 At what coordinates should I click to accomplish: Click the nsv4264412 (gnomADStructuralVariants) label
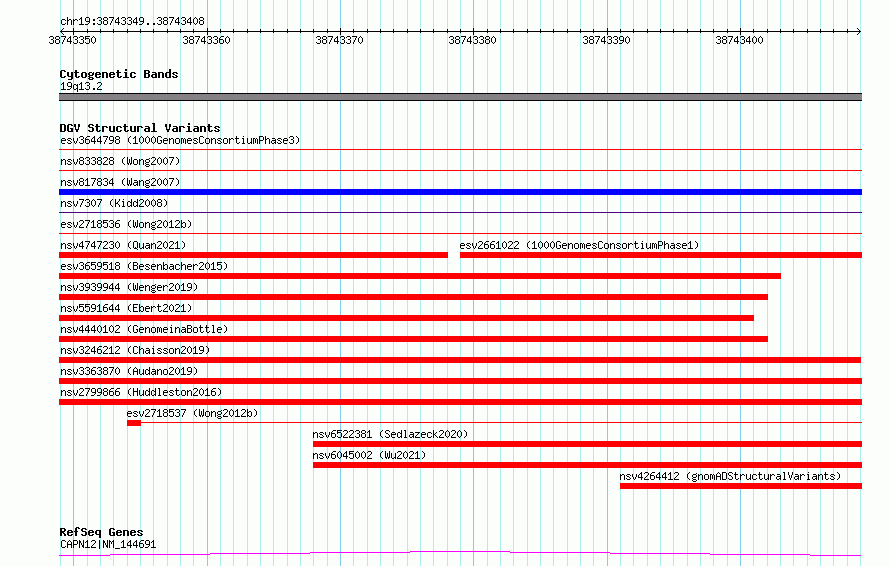point(730,476)
